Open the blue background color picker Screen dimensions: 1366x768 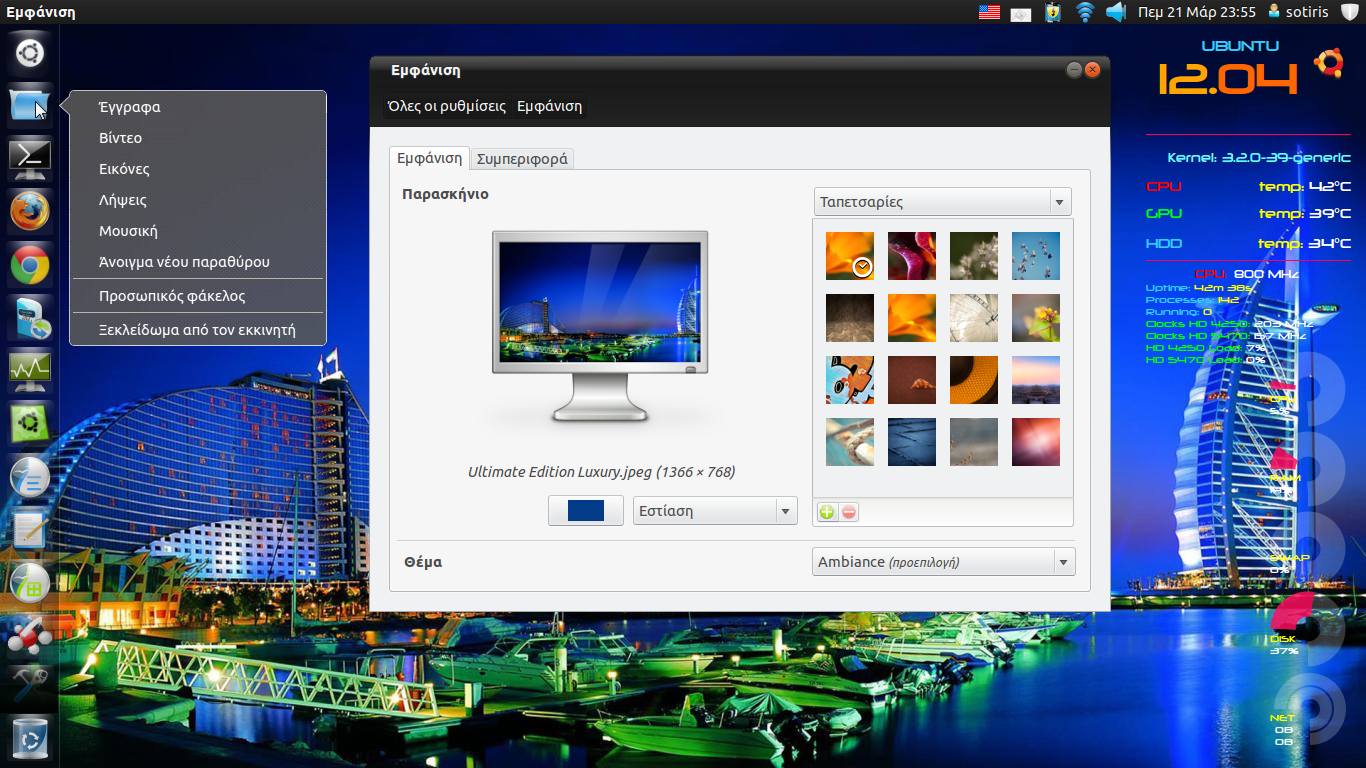pyautogui.click(x=585, y=511)
